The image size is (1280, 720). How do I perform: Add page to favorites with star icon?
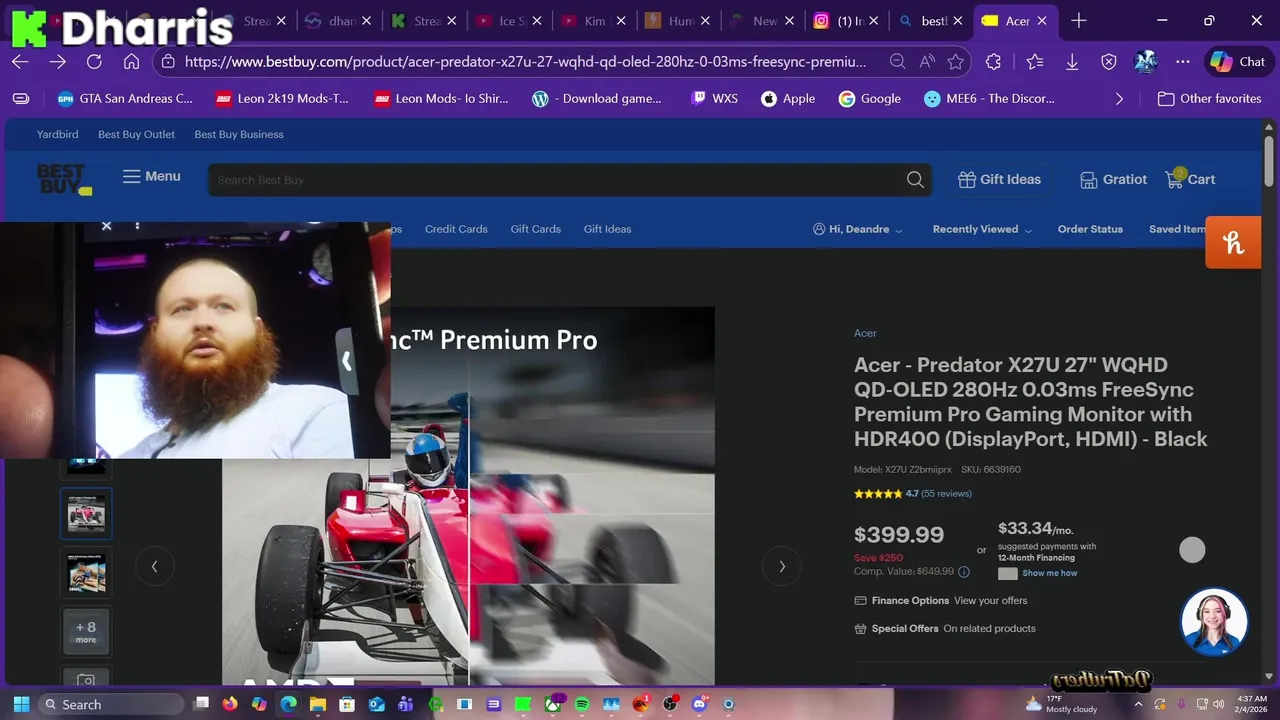click(956, 62)
